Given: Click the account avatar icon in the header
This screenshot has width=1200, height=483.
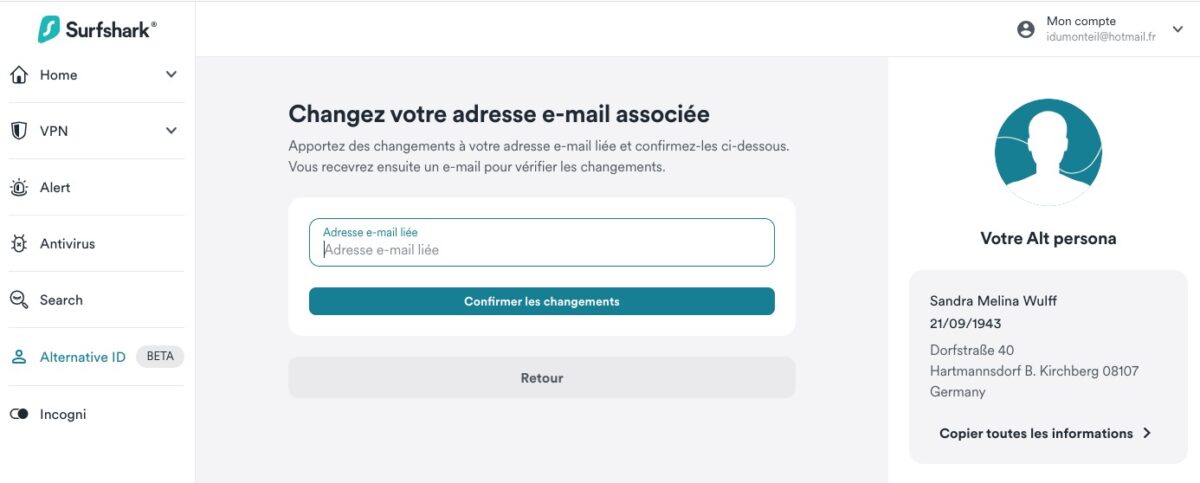Looking at the screenshot, I should point(1026,29).
